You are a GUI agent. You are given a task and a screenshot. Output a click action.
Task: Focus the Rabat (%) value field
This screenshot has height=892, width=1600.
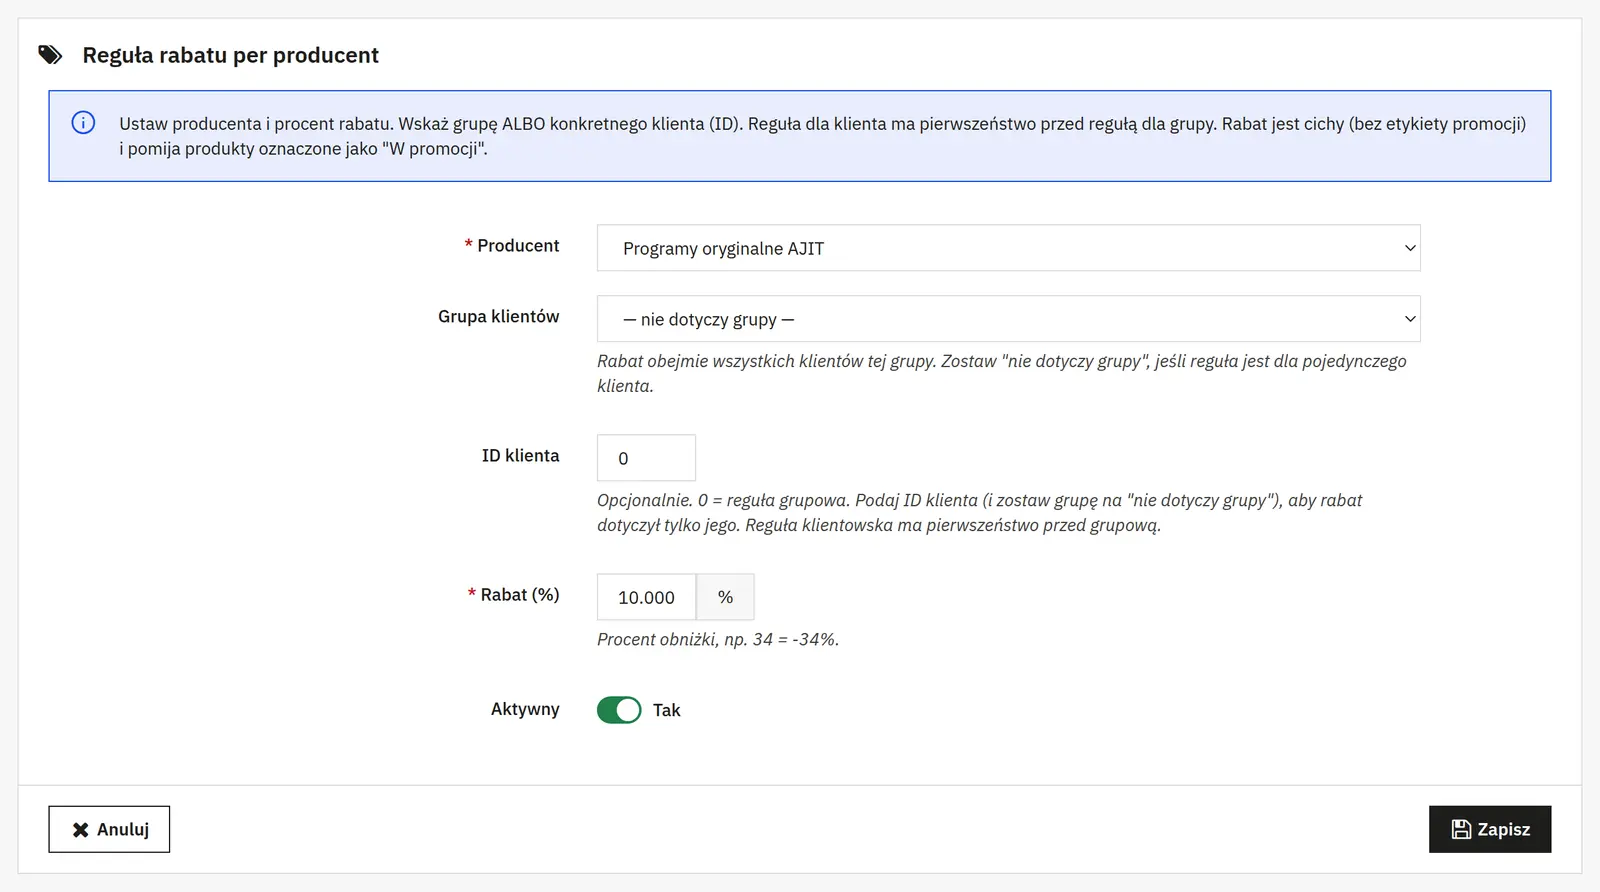pos(646,597)
